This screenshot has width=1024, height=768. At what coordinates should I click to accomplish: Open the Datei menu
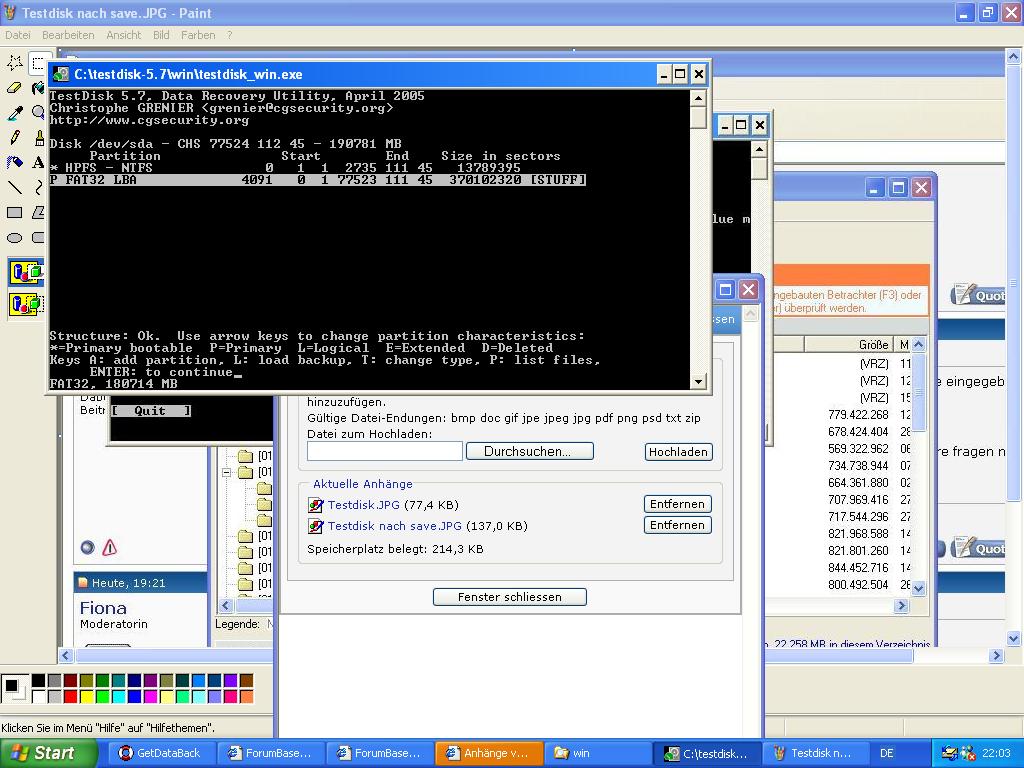(18, 35)
